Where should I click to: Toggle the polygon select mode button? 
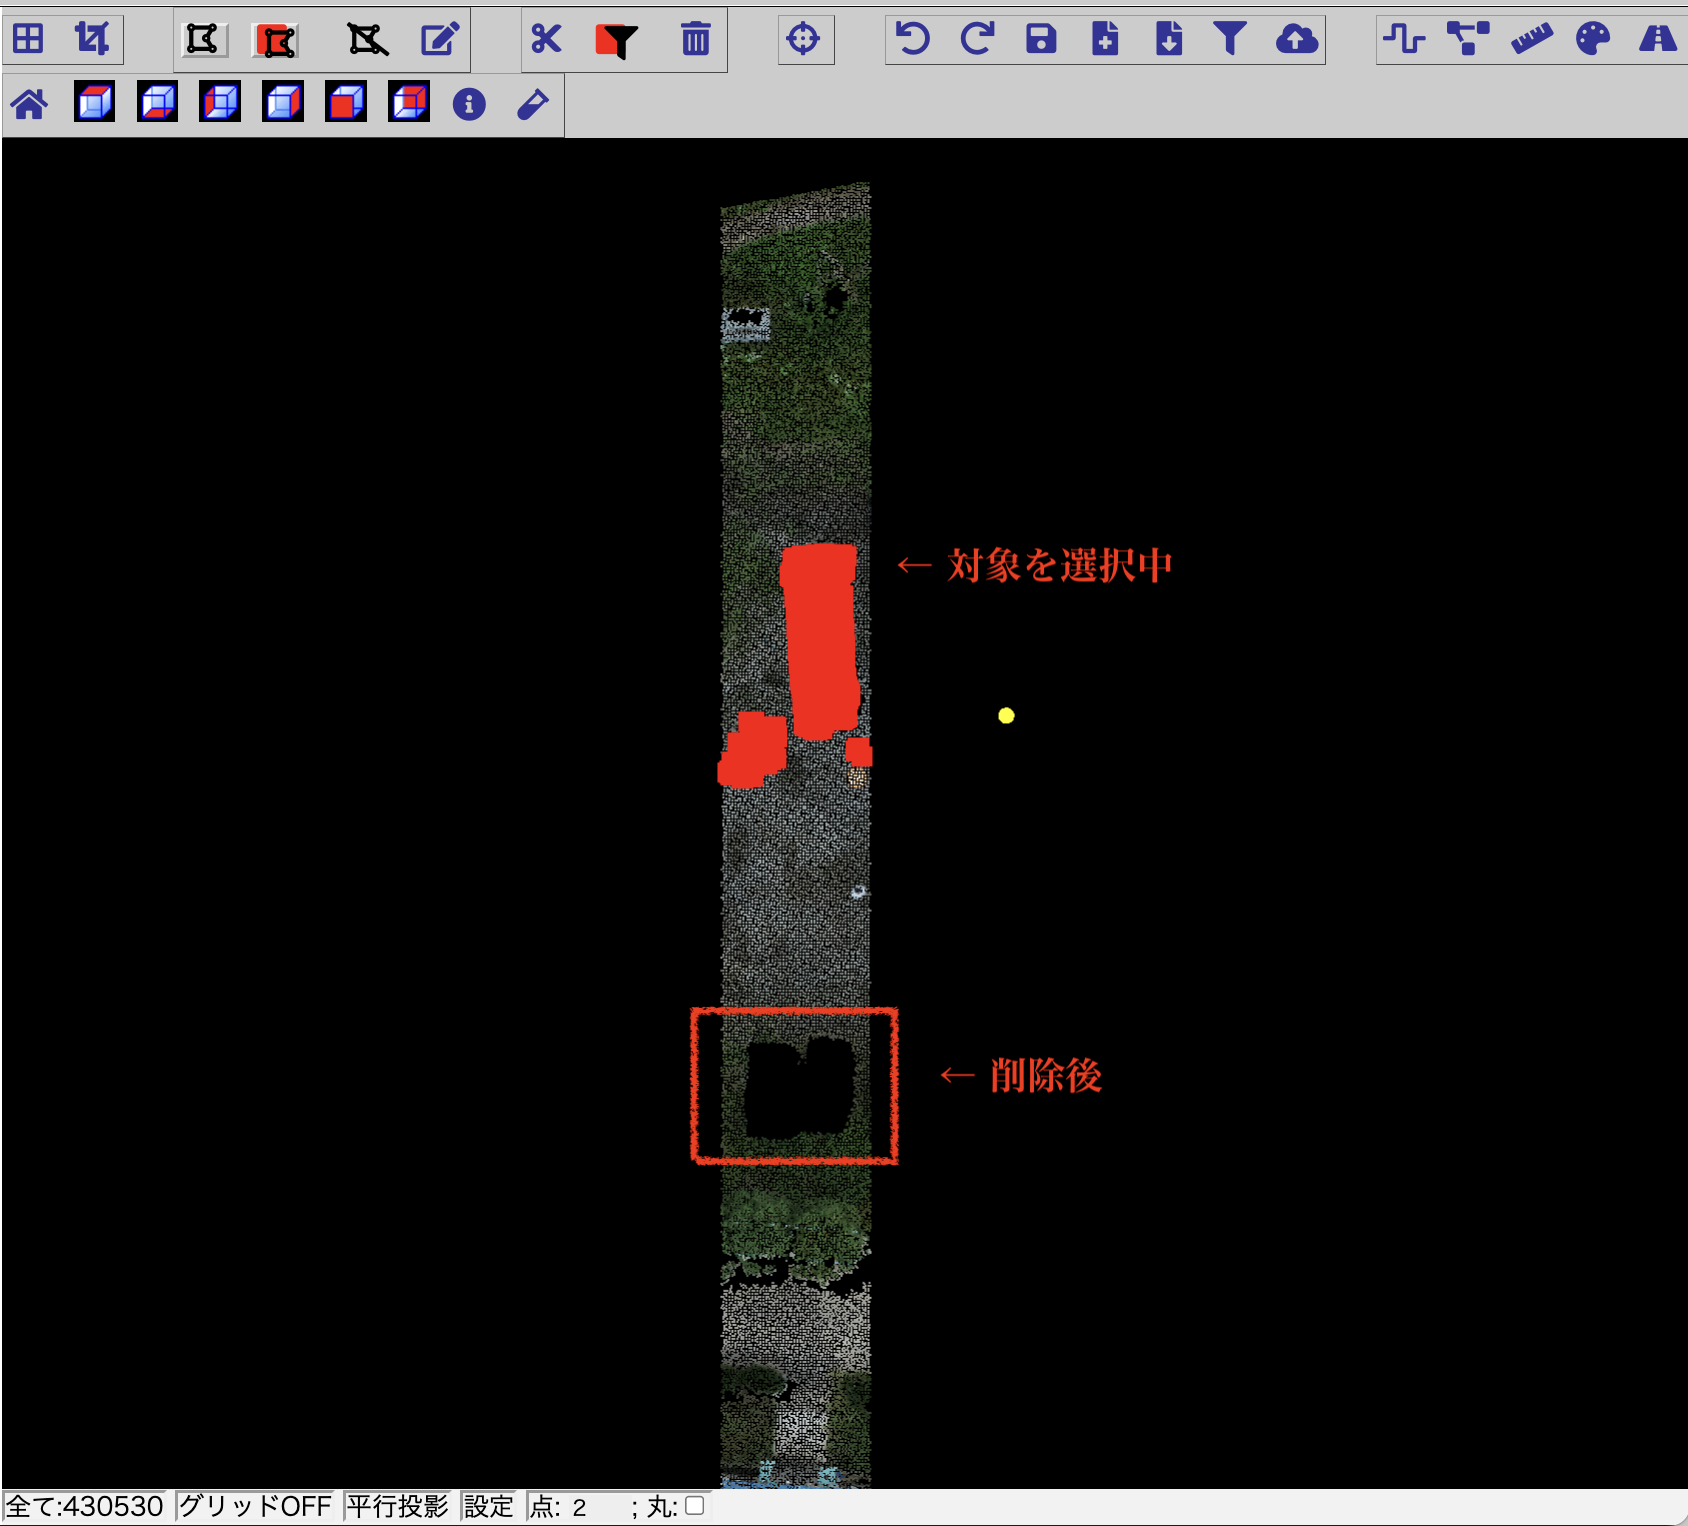coord(203,40)
